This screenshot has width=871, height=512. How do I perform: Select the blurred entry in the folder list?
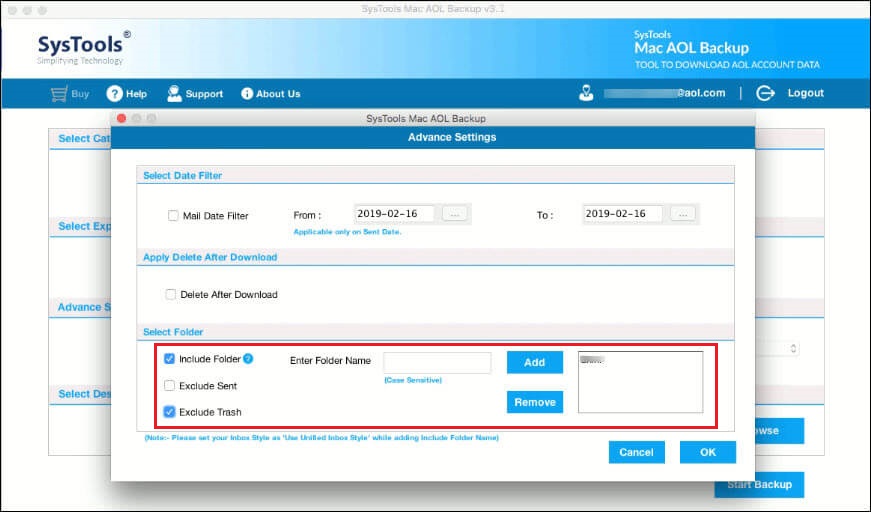tap(592, 360)
